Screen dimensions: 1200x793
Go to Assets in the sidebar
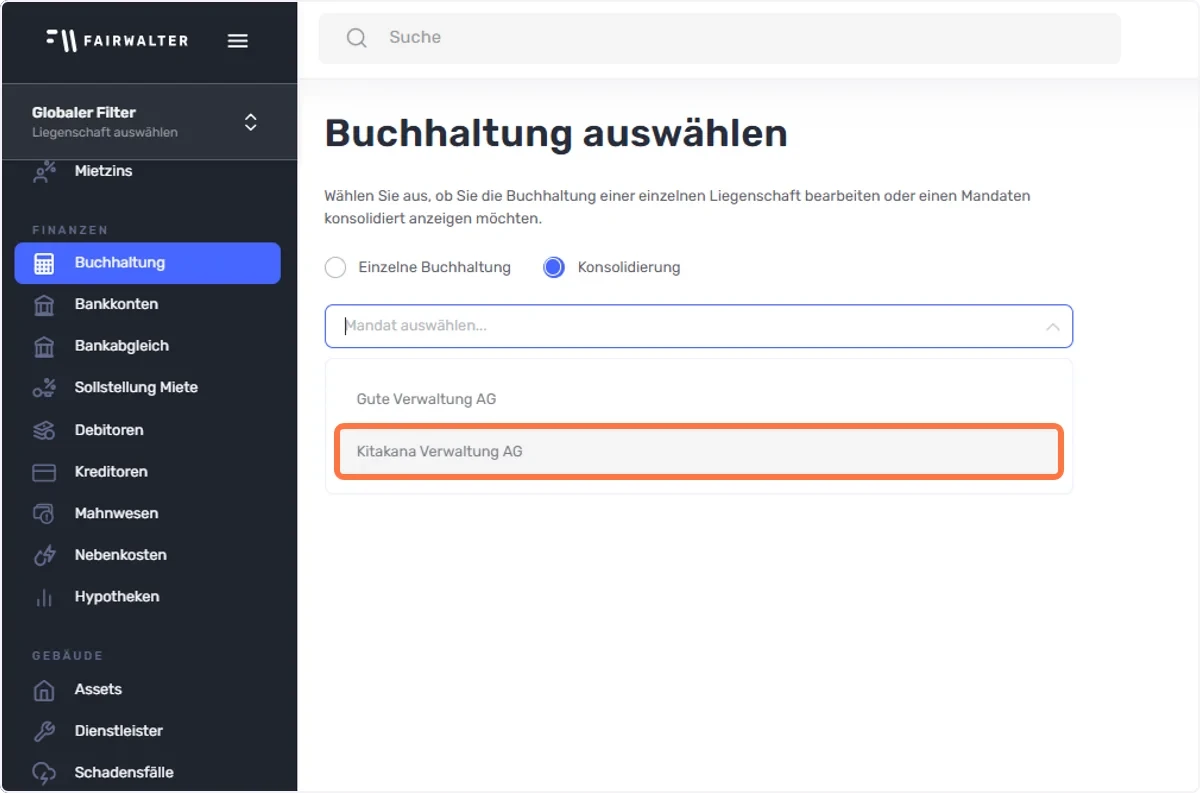(x=148, y=690)
